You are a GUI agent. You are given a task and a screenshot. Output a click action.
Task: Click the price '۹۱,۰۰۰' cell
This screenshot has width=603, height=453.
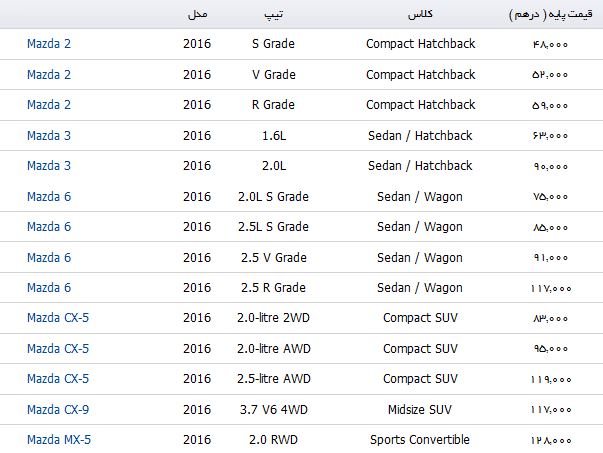click(x=550, y=258)
